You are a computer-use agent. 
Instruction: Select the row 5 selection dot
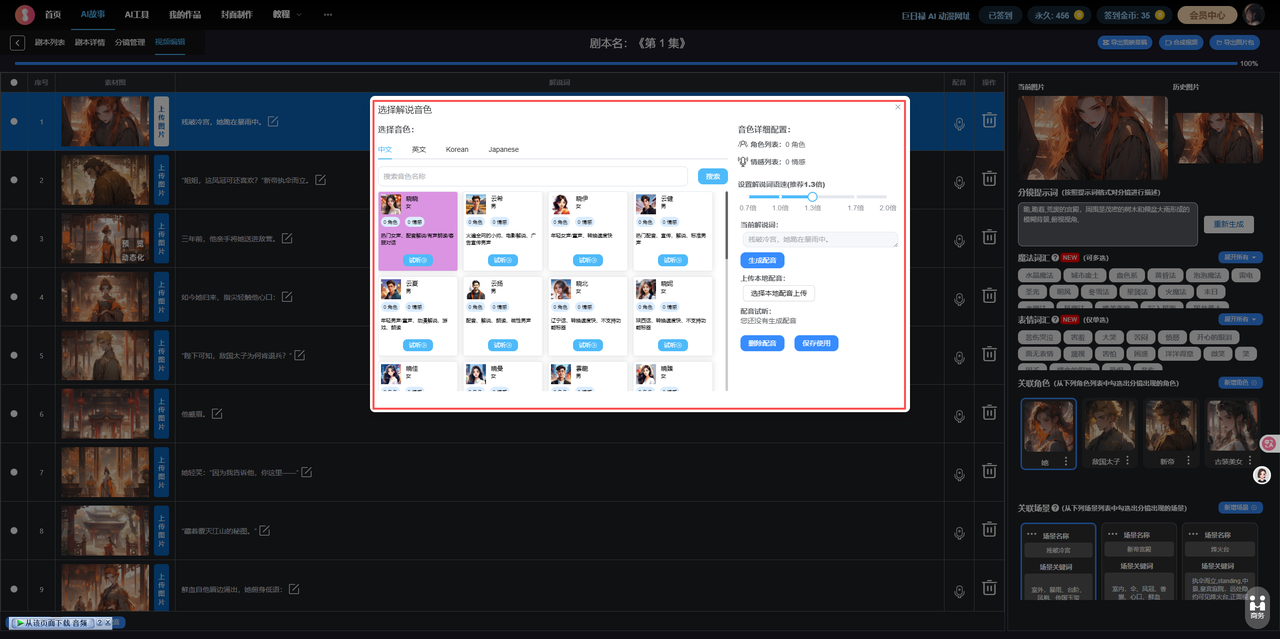point(14,355)
